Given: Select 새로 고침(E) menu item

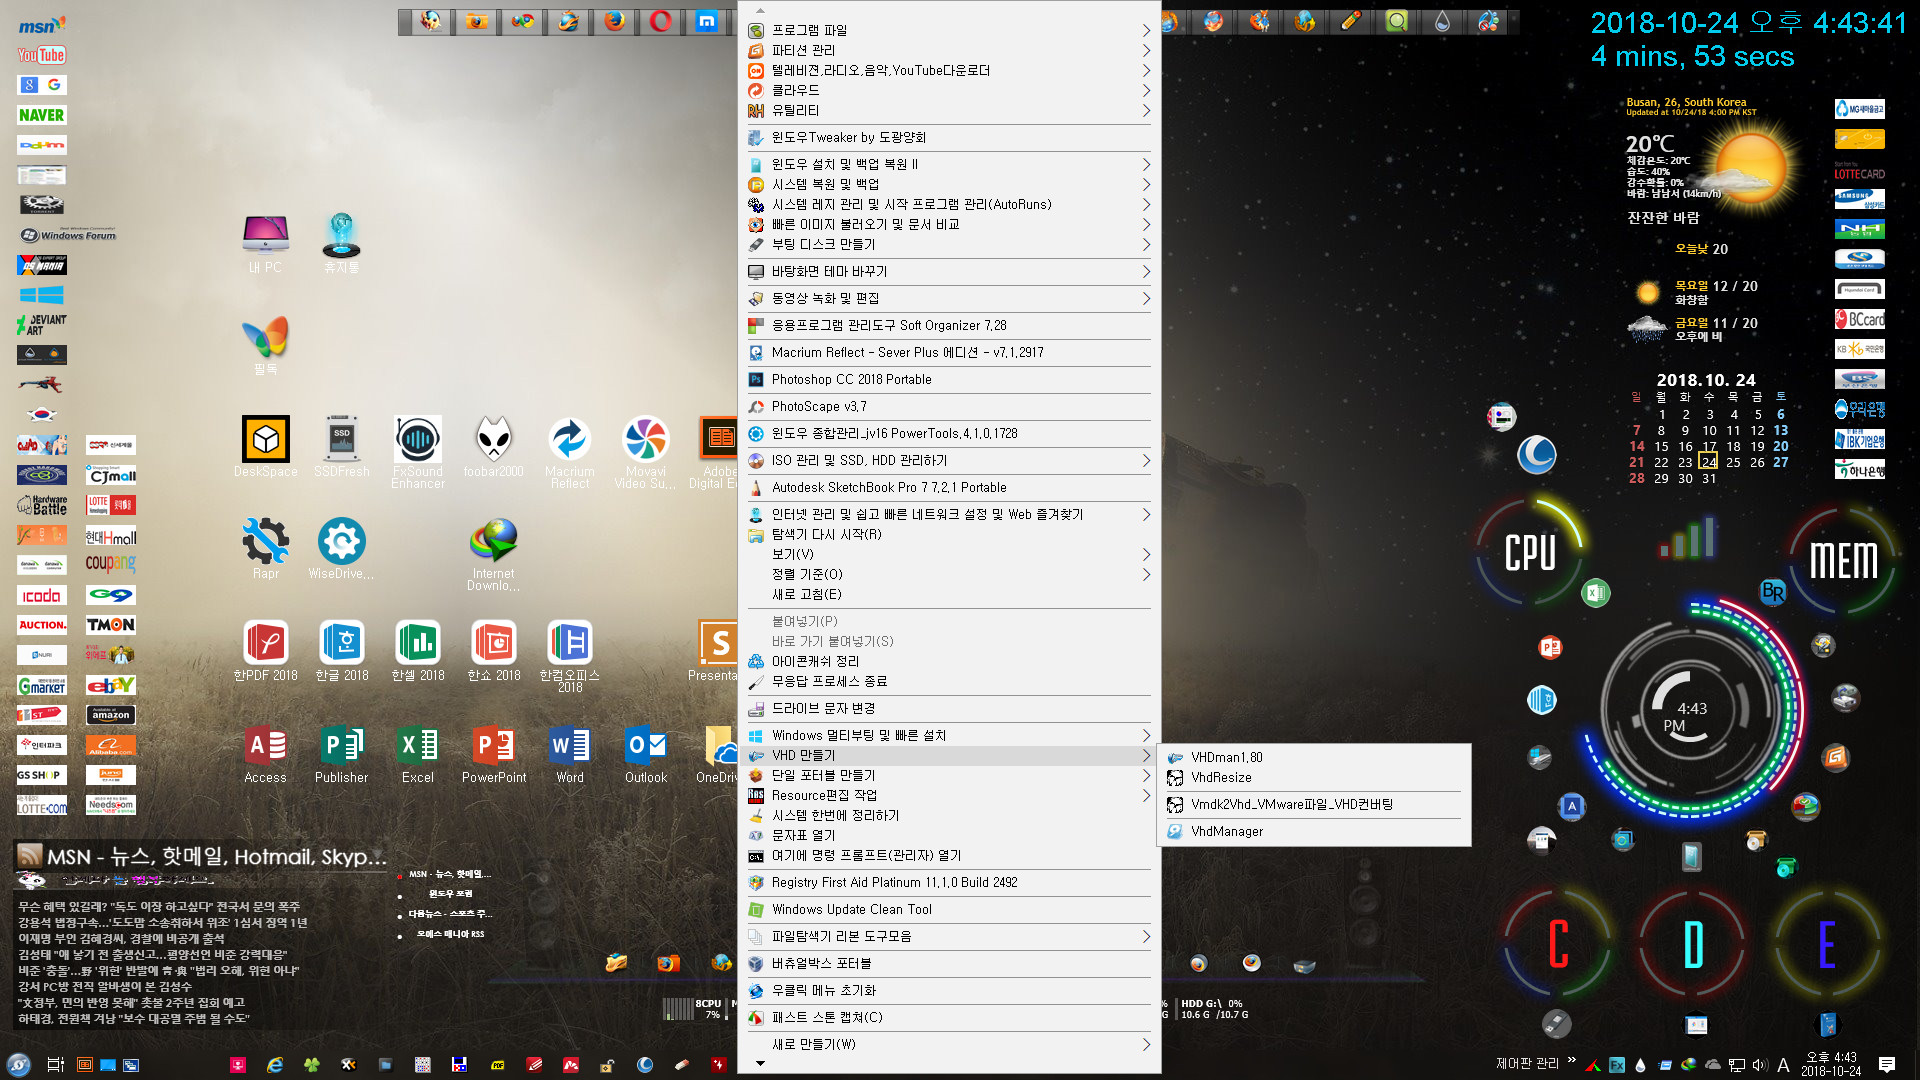Looking at the screenshot, I should click(x=949, y=594).
